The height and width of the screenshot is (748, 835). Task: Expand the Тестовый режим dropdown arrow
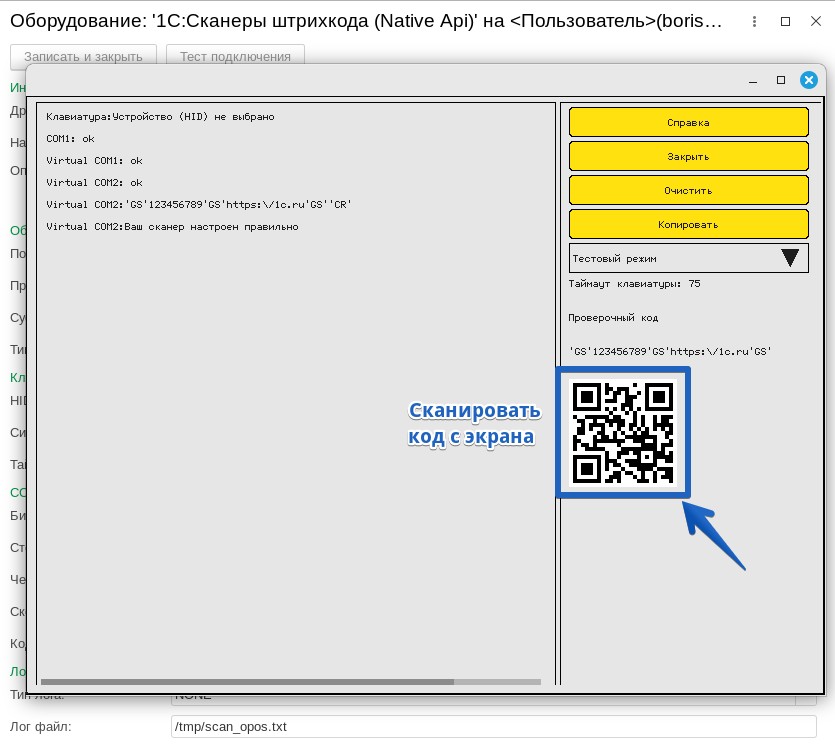pyautogui.click(x=790, y=258)
